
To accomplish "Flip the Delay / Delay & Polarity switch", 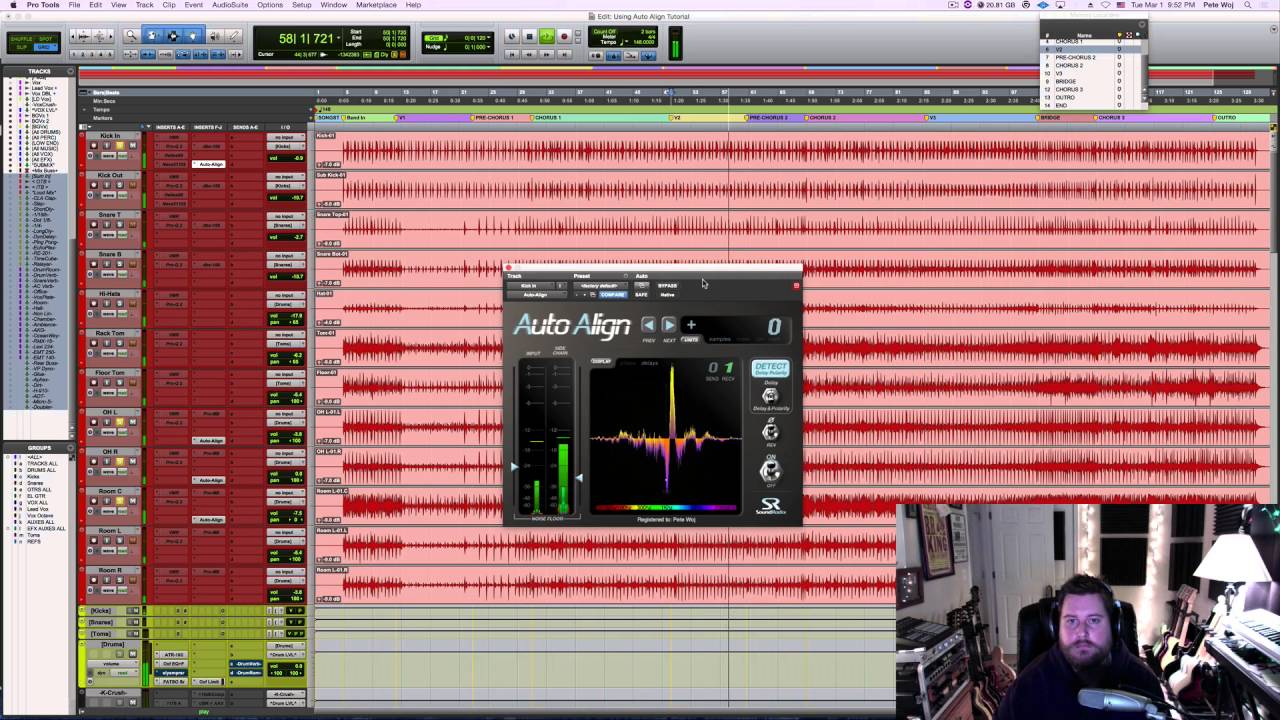I will coord(770,395).
